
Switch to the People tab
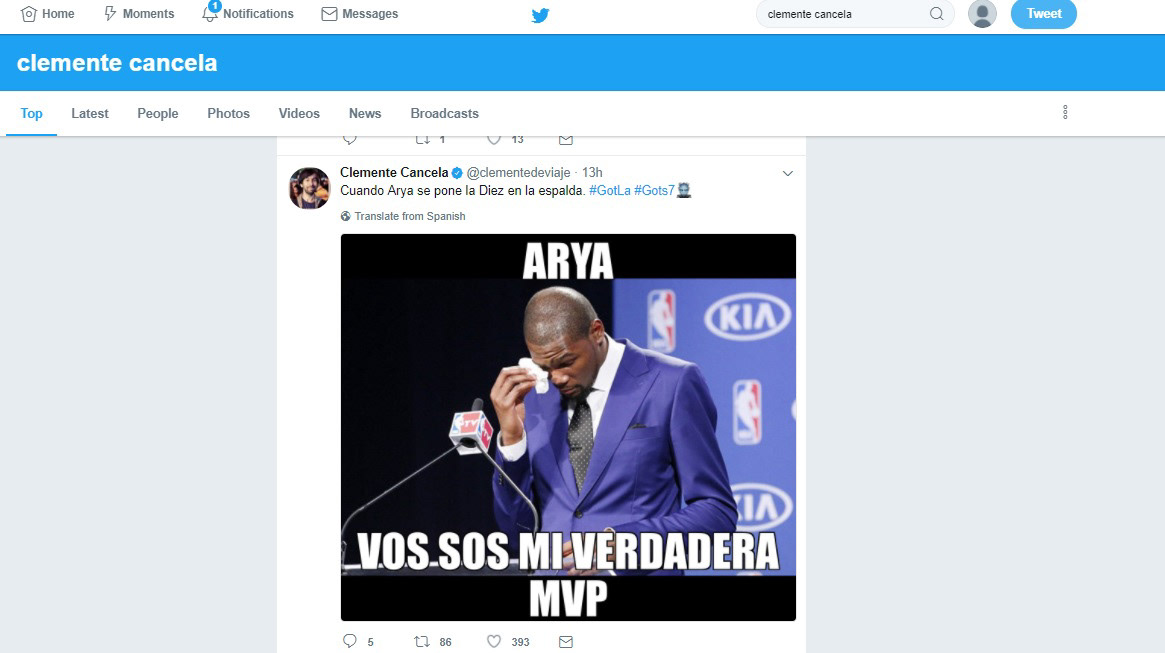click(x=158, y=113)
